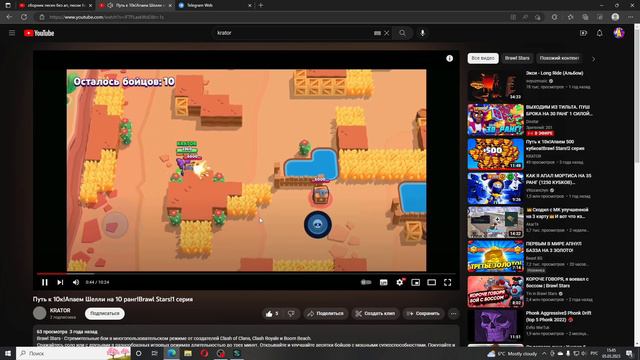640x360 pixels.
Task: Open the live "30 РАНГ" stream thumbnail
Action: (x=496, y=119)
